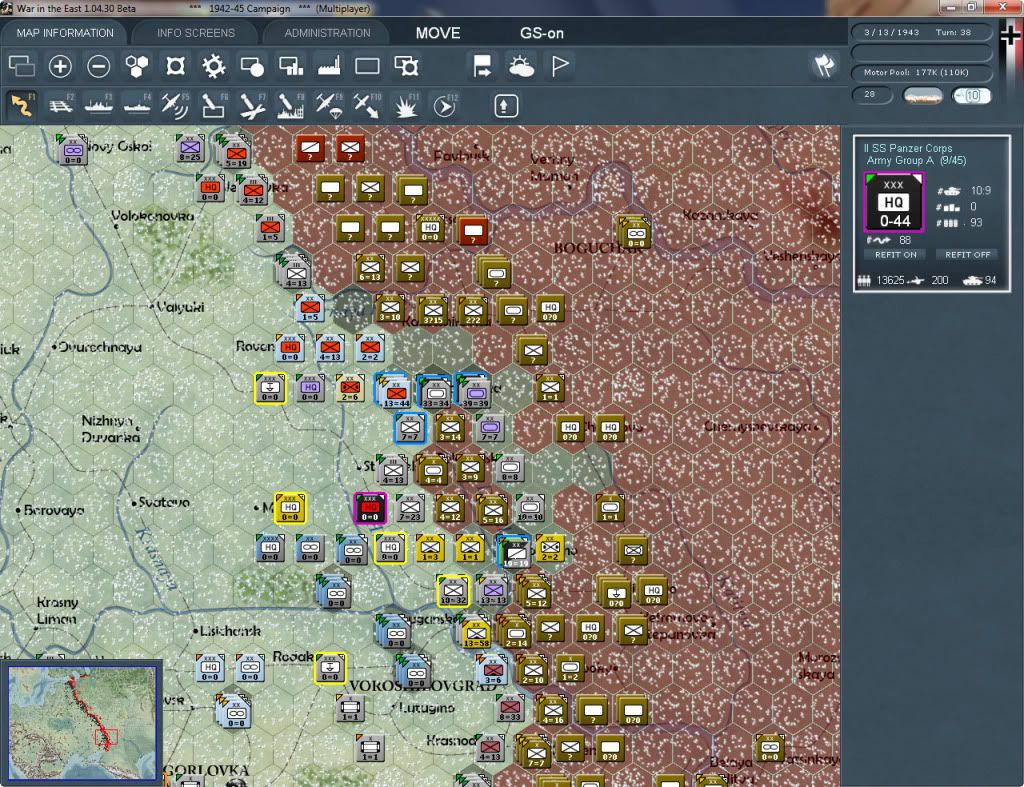1024x787 pixels.
Task: Click the Motor Pool 177K (110K) readout
Action: (x=921, y=72)
